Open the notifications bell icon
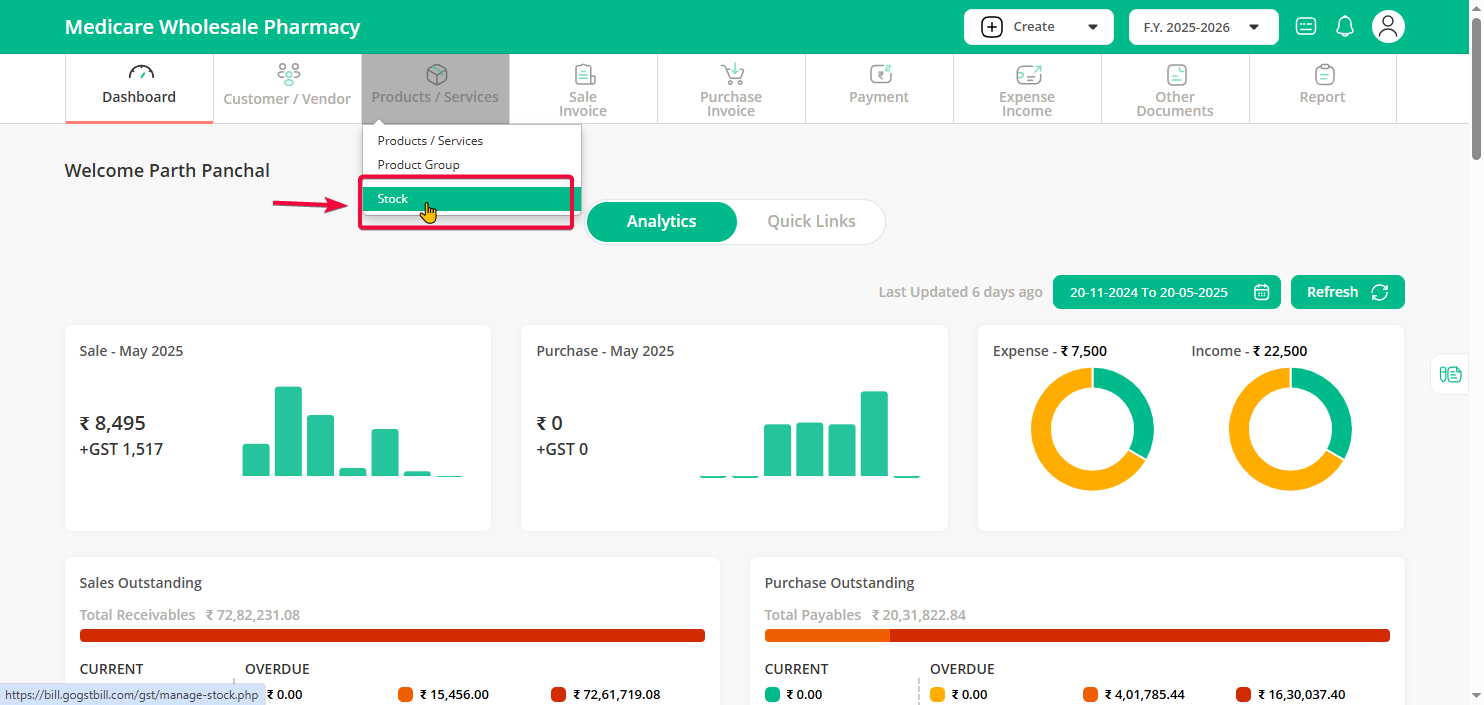Viewport: 1484px width, 705px height. (x=1345, y=27)
